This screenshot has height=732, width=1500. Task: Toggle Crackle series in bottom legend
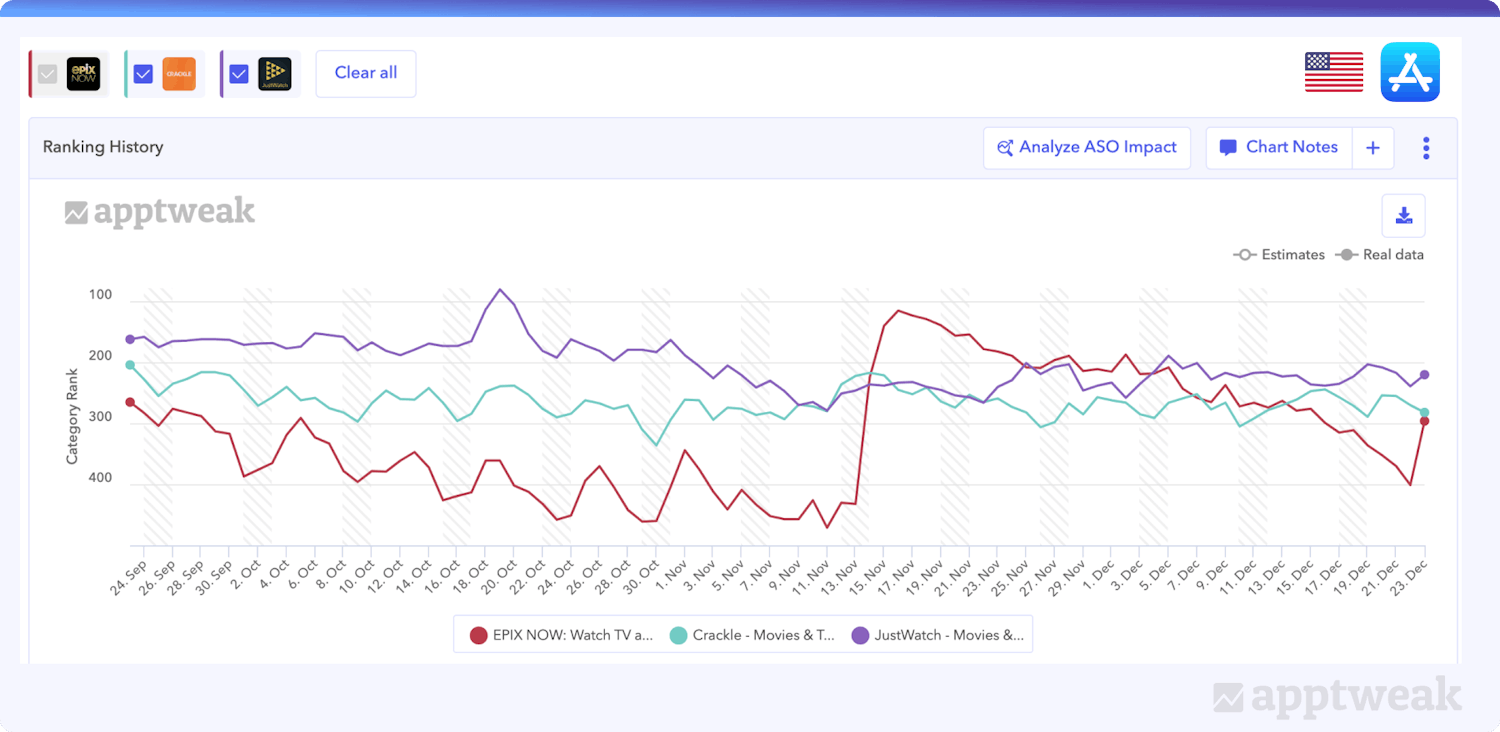click(752, 635)
